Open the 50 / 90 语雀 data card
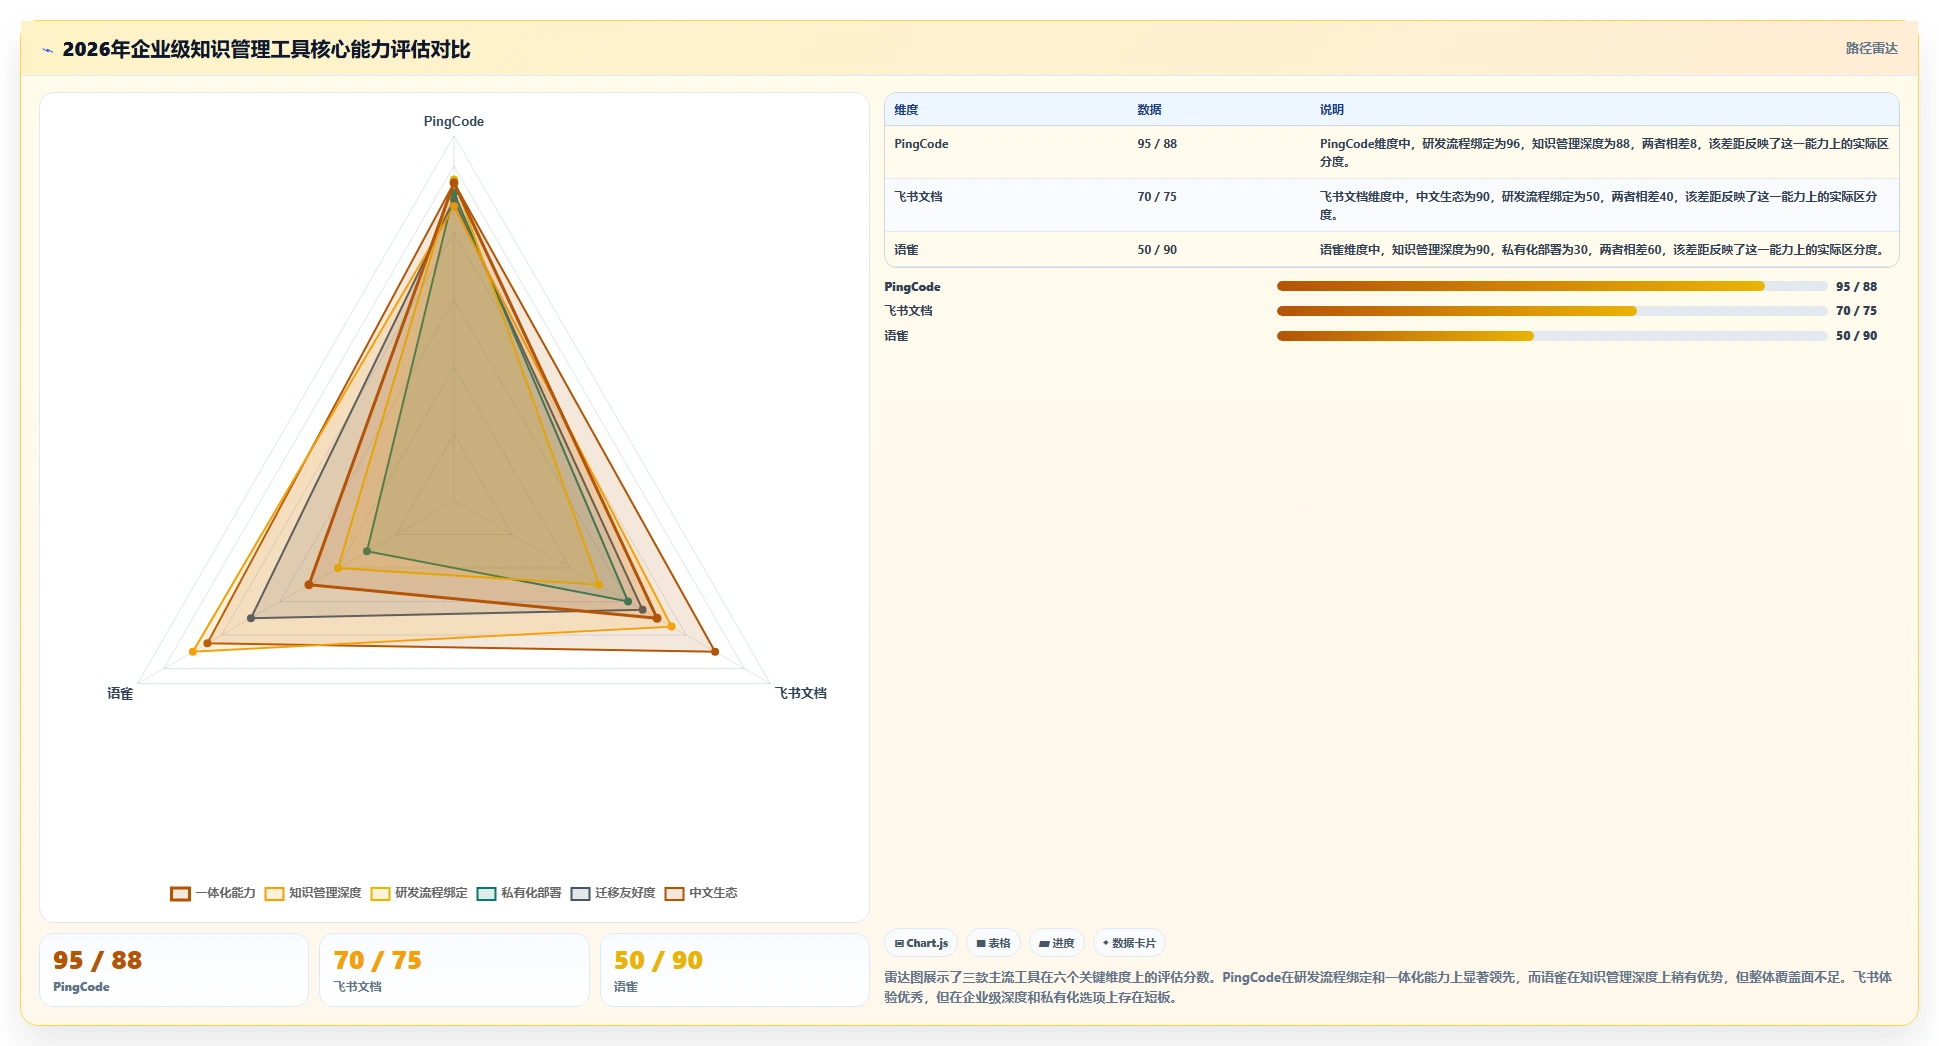Screen dimensions: 1939x1046 pos(735,970)
